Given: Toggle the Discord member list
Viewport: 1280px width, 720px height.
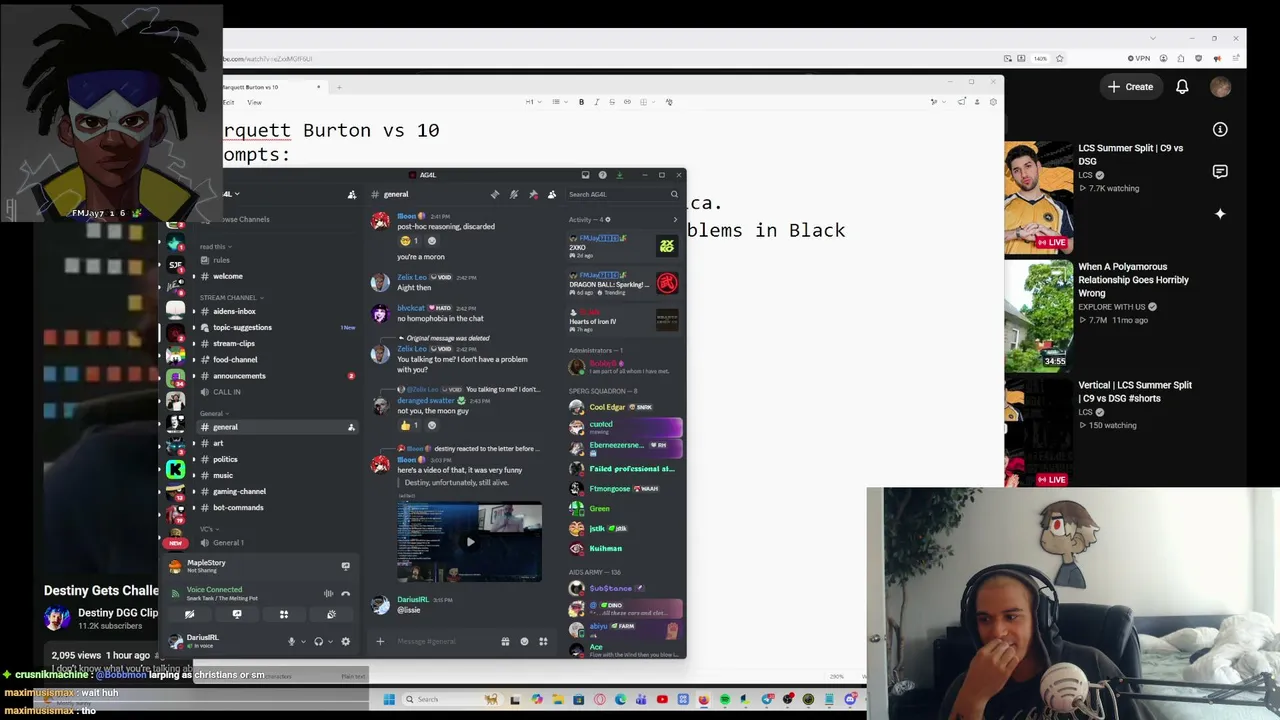Looking at the screenshot, I should click(552, 194).
